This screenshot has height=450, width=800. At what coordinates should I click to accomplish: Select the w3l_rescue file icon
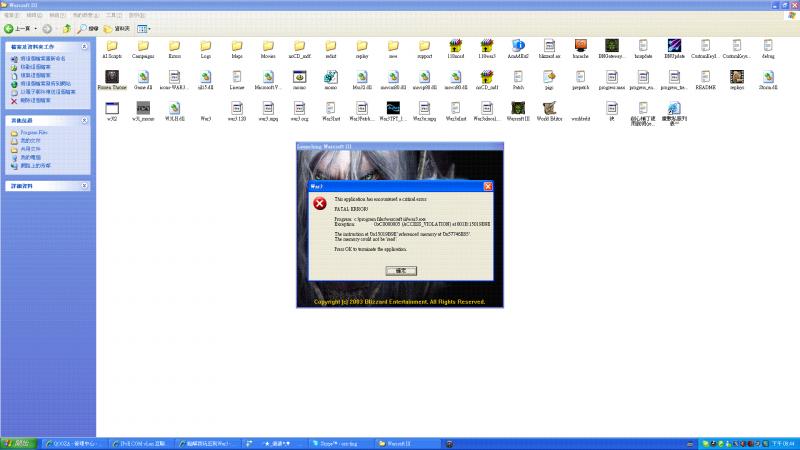point(143,112)
